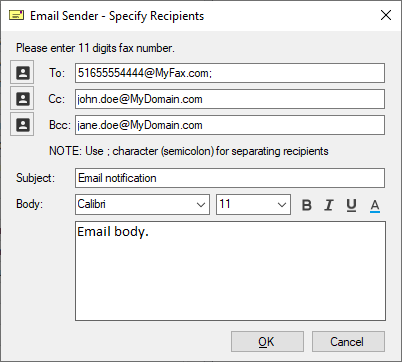Click the 'Please enter 11 digits fax number' text
This screenshot has height=362, width=402.
pyautogui.click(x=95, y=48)
